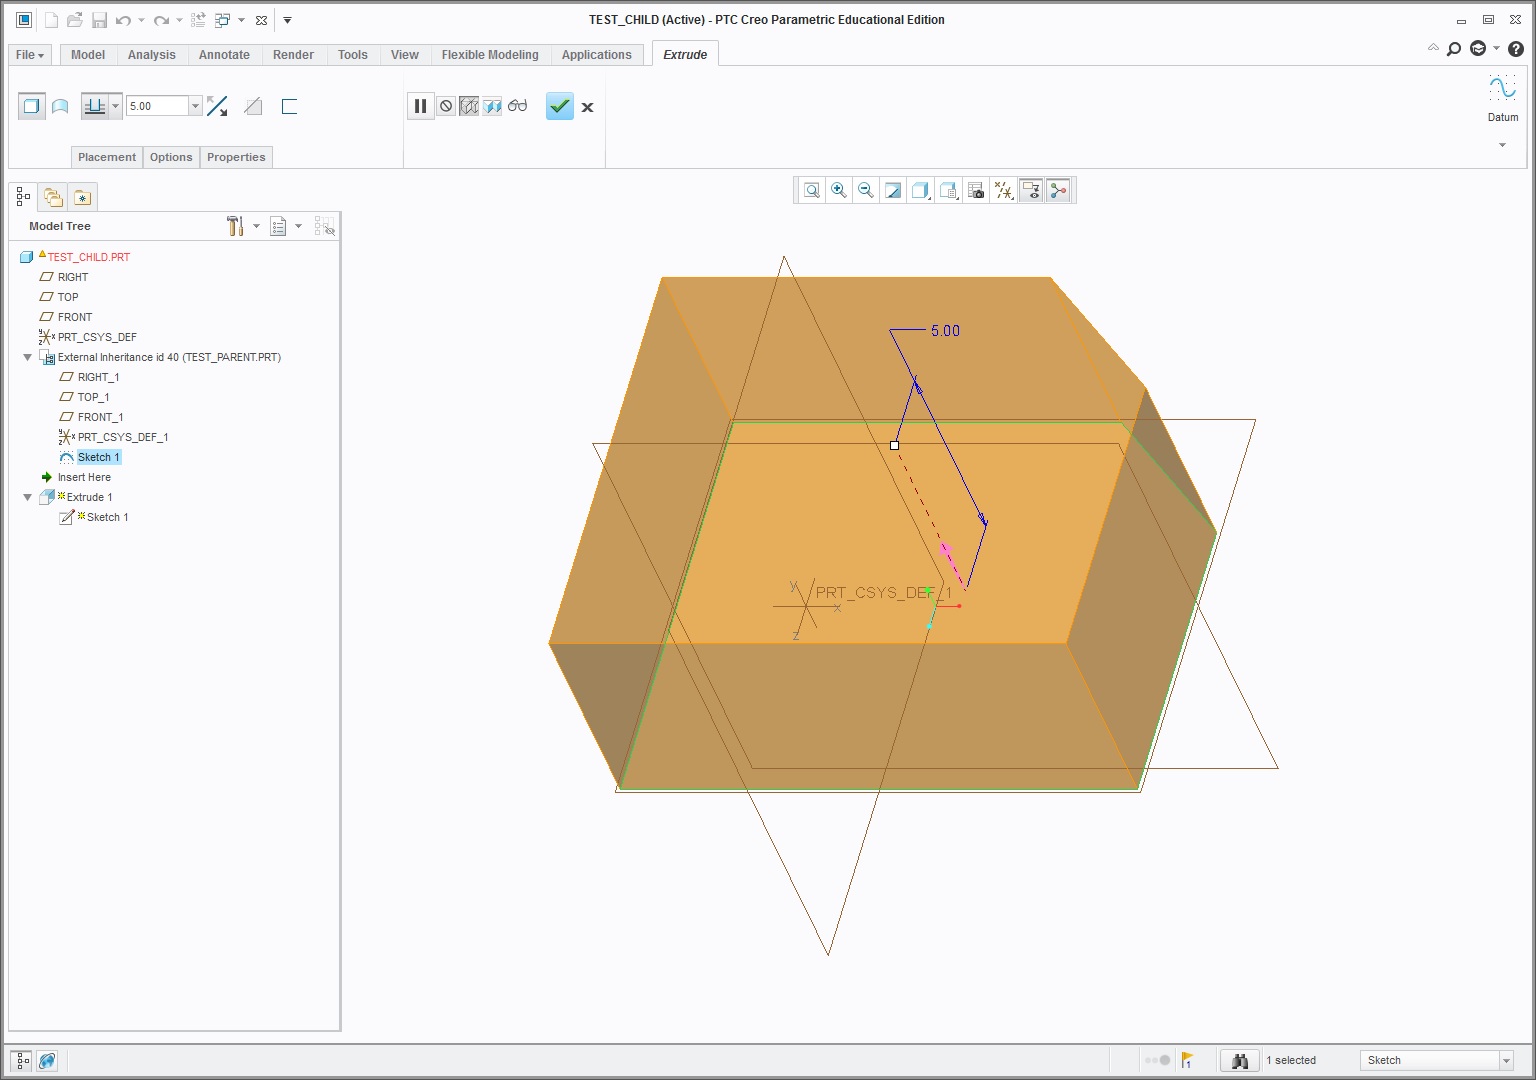Switch to the Flexible Modeling tab

(x=490, y=55)
